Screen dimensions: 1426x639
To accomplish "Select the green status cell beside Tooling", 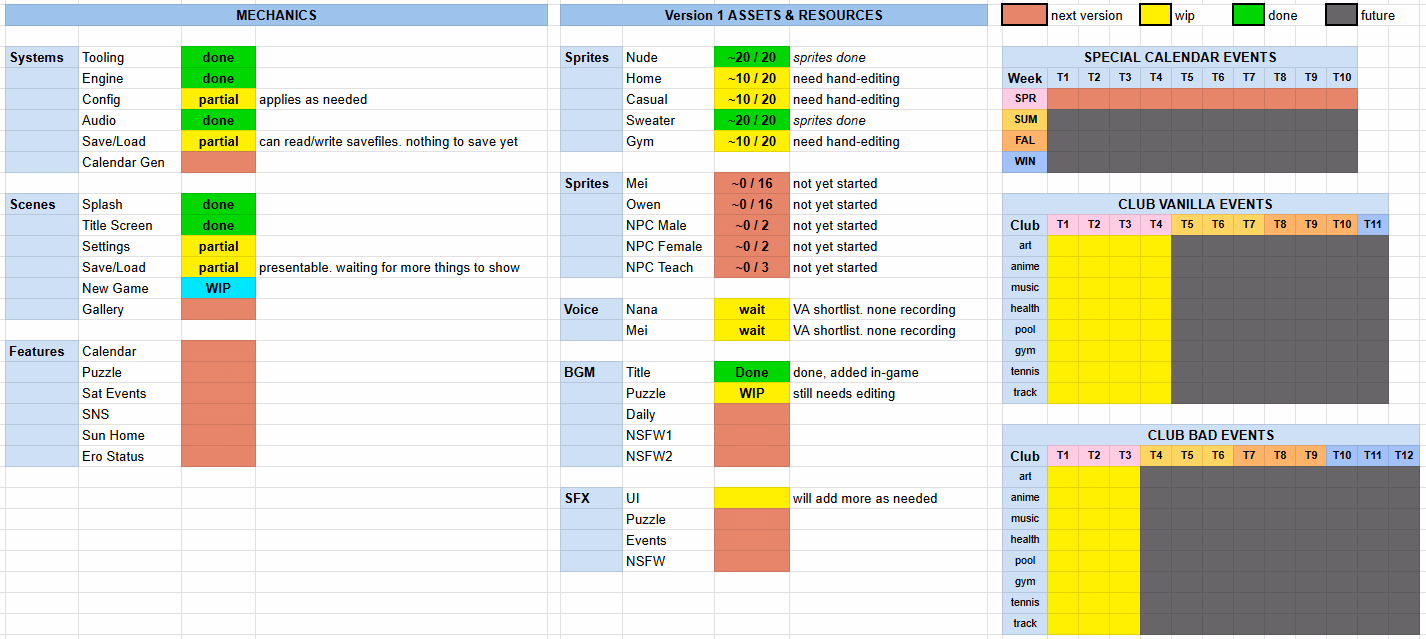I will (218, 57).
